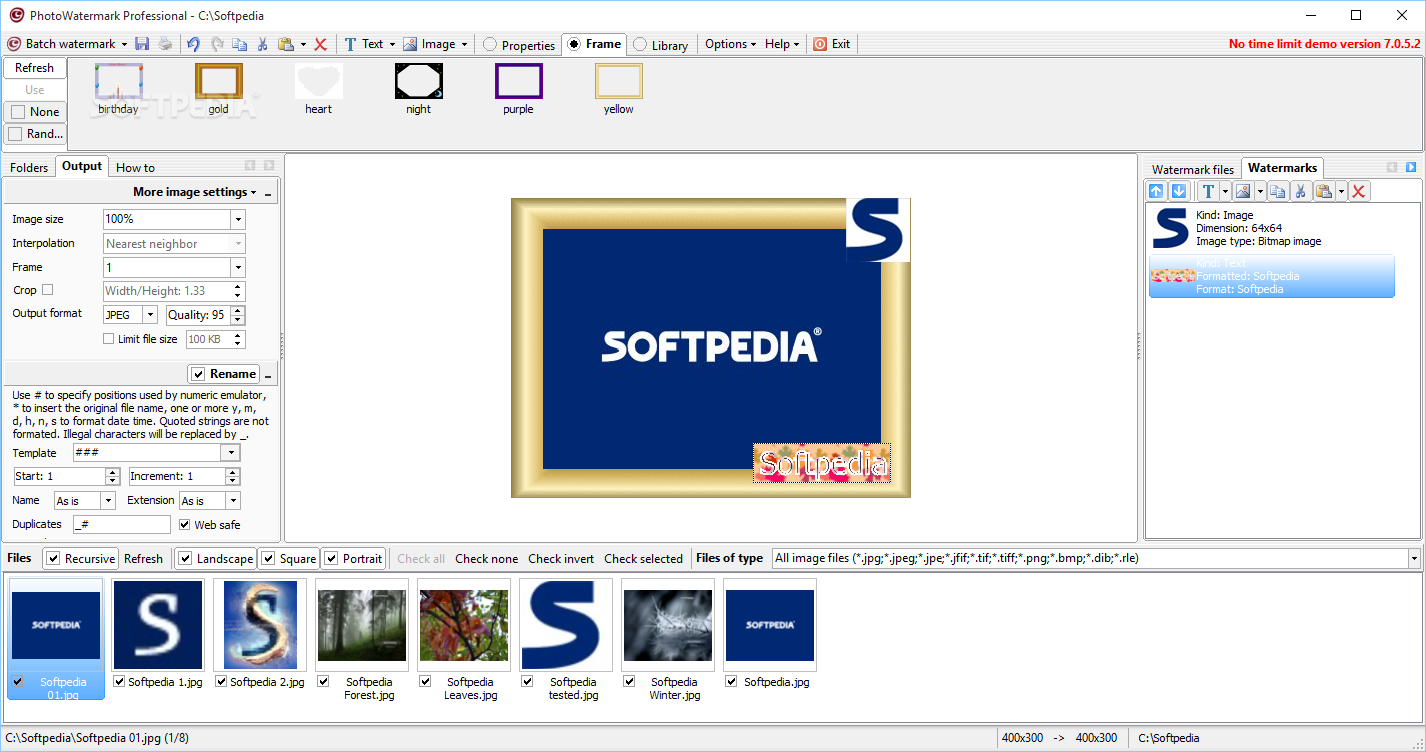This screenshot has width=1426, height=752.
Task: Switch to the How to tab
Action: pyautogui.click(x=135, y=168)
